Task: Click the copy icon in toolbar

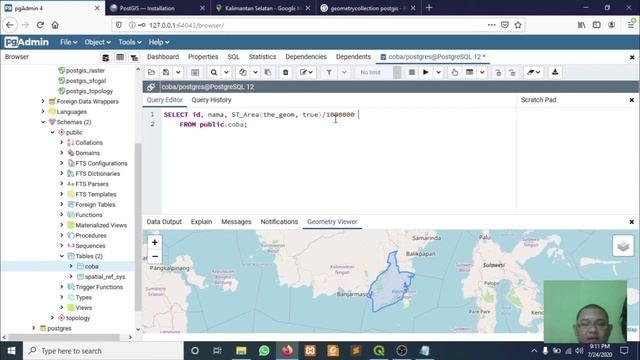Action: [243, 72]
